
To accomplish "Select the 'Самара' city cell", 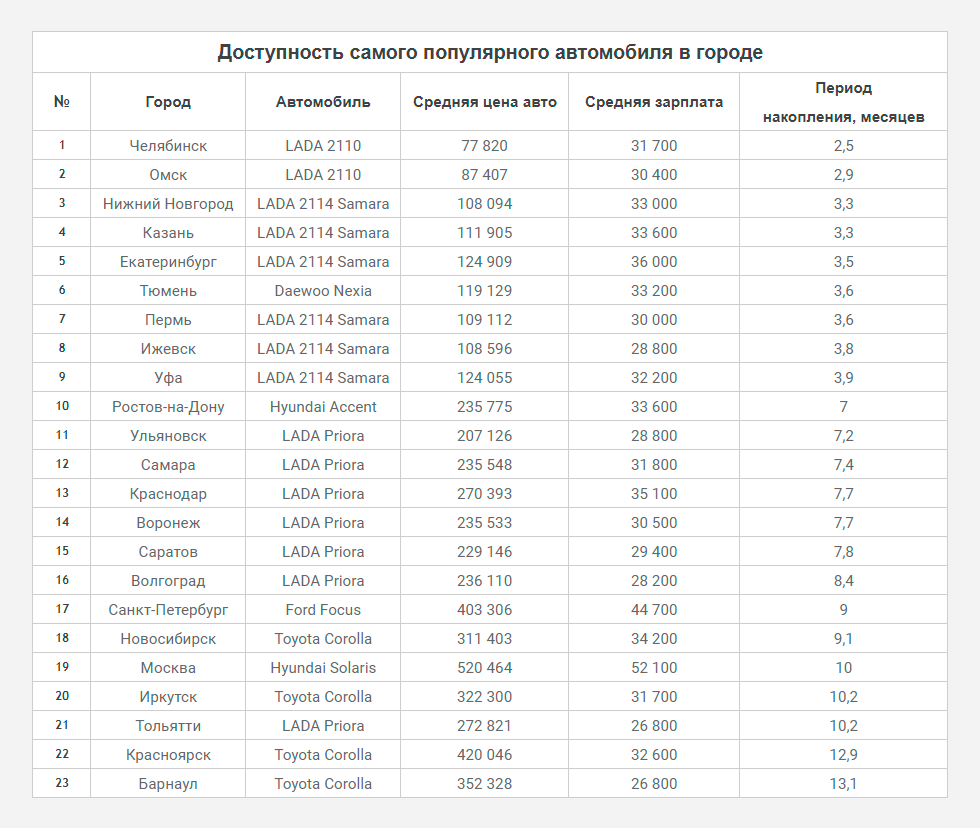I will (x=168, y=465).
